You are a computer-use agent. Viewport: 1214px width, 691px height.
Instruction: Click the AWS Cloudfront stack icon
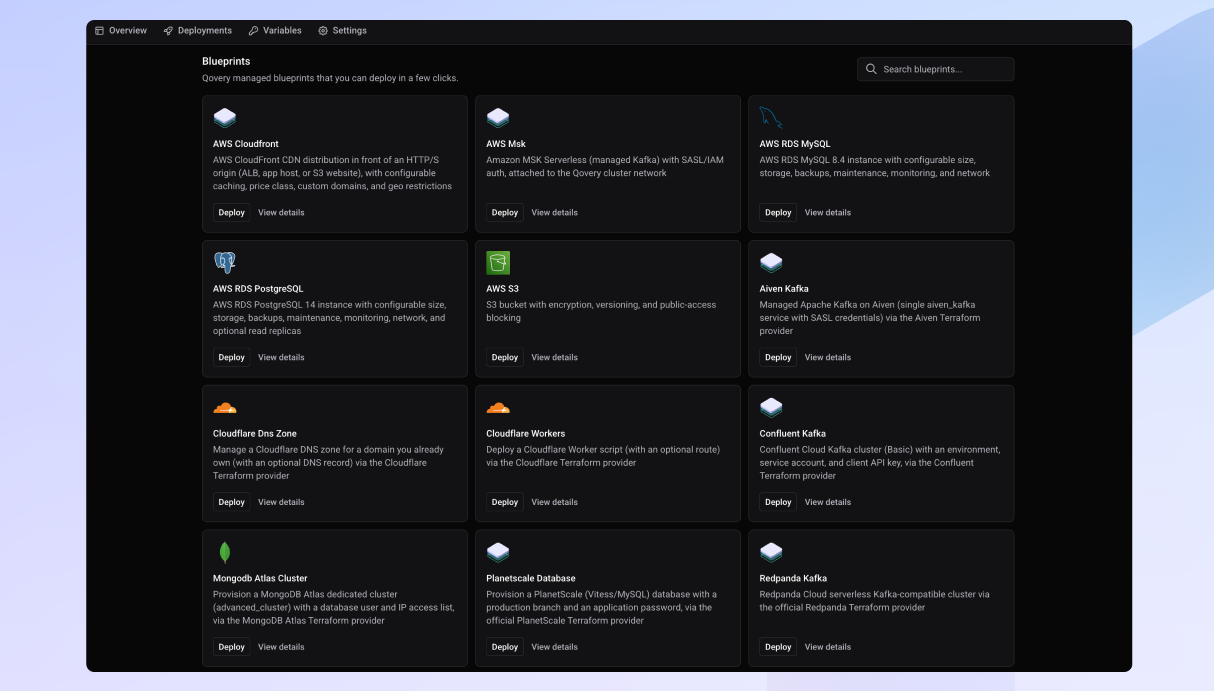click(225, 118)
